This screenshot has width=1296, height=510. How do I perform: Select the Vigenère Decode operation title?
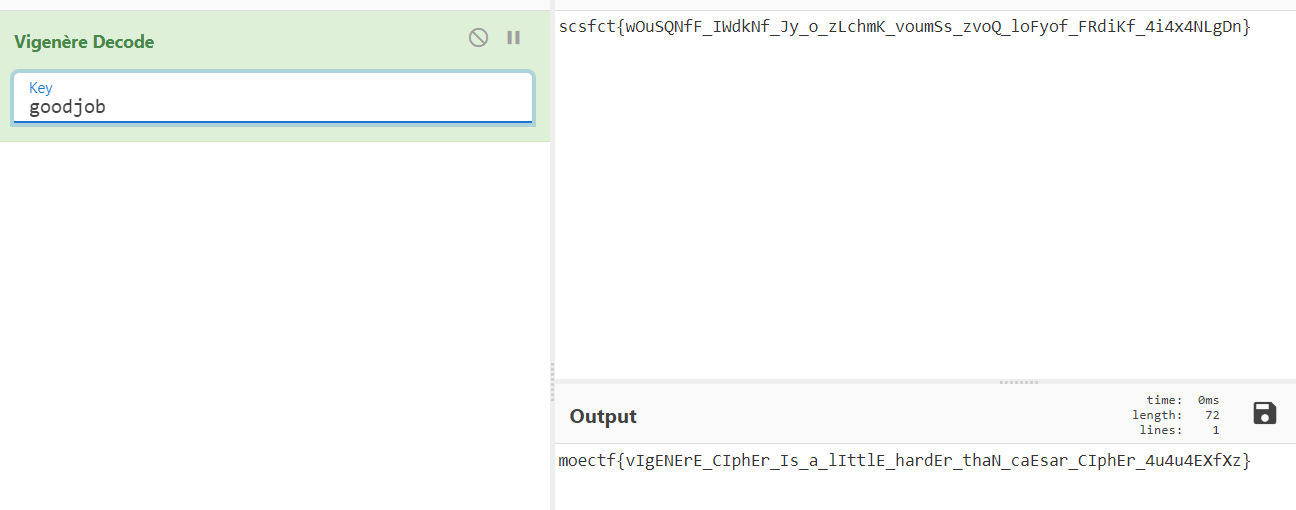(84, 42)
